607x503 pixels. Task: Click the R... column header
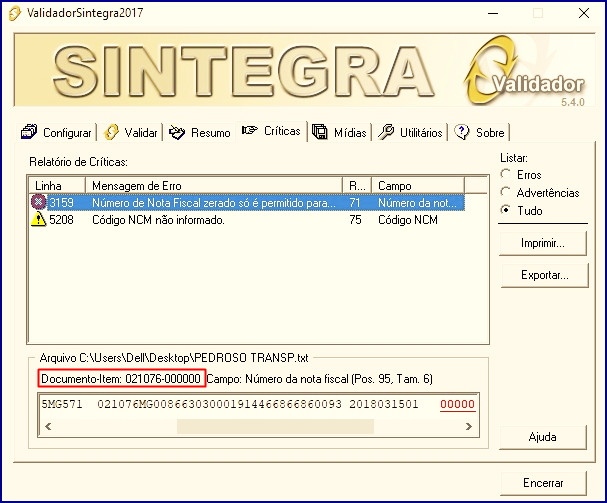357,185
